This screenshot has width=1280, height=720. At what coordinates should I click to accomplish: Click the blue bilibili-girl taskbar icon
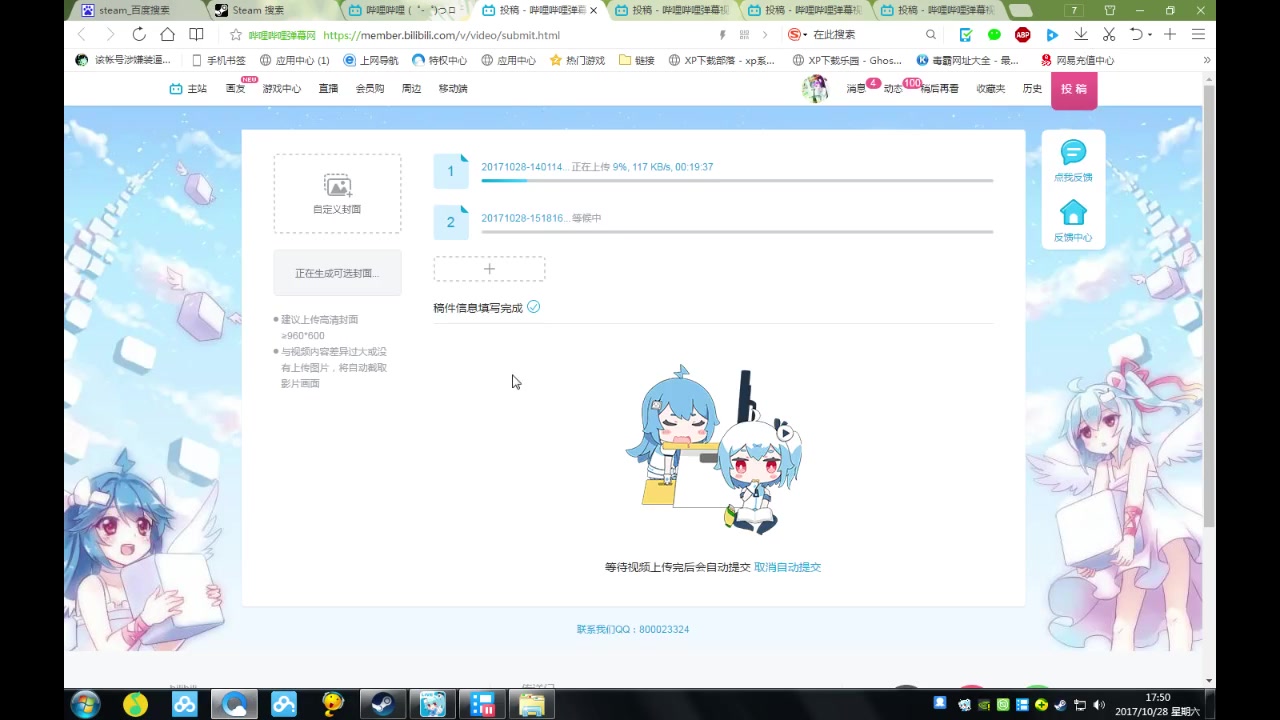coord(432,705)
